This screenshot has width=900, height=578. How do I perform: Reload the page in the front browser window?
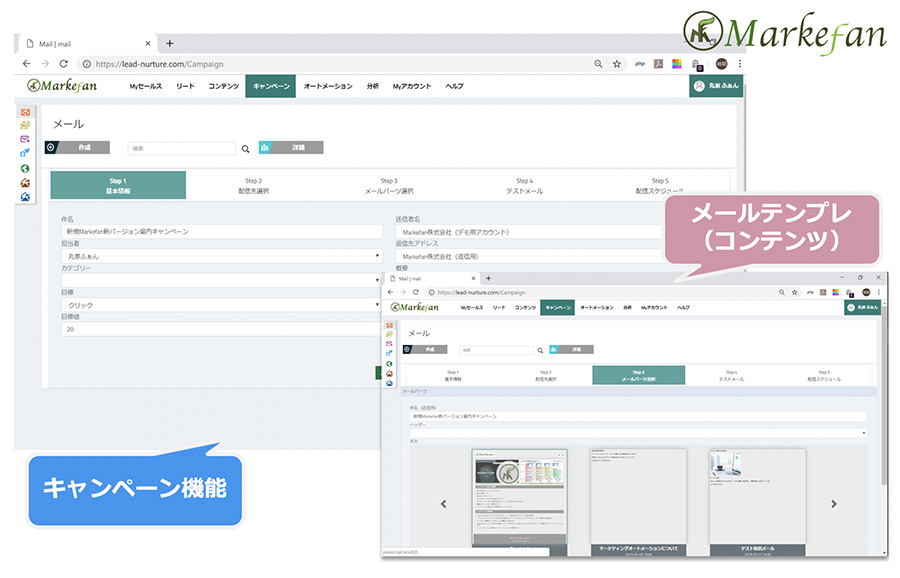click(416, 292)
